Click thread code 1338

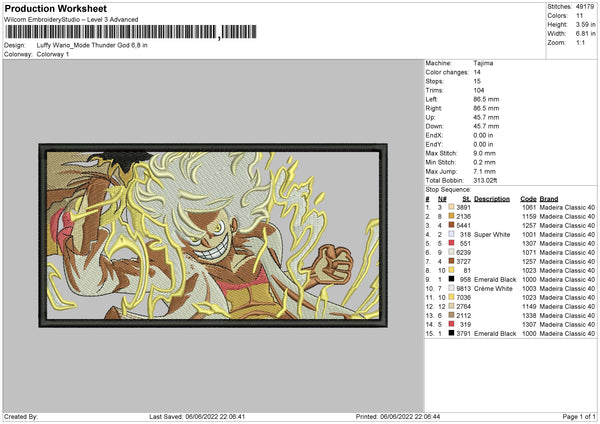tap(529, 315)
